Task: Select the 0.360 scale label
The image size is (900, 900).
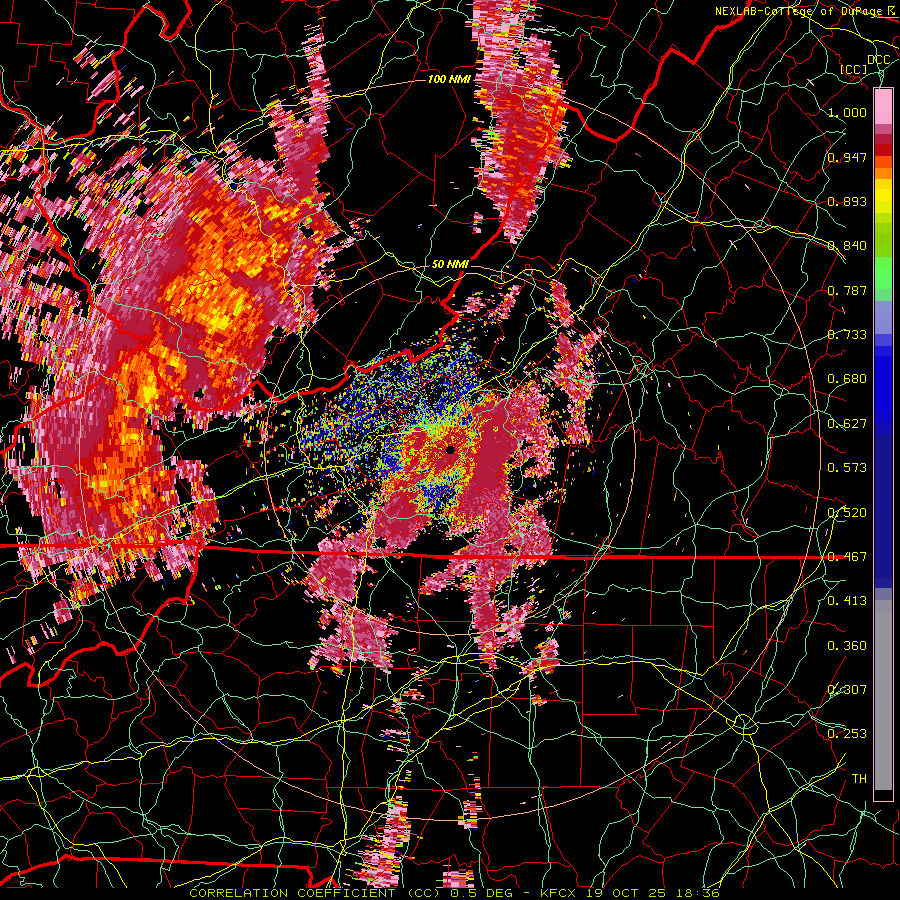Action: tap(847, 646)
